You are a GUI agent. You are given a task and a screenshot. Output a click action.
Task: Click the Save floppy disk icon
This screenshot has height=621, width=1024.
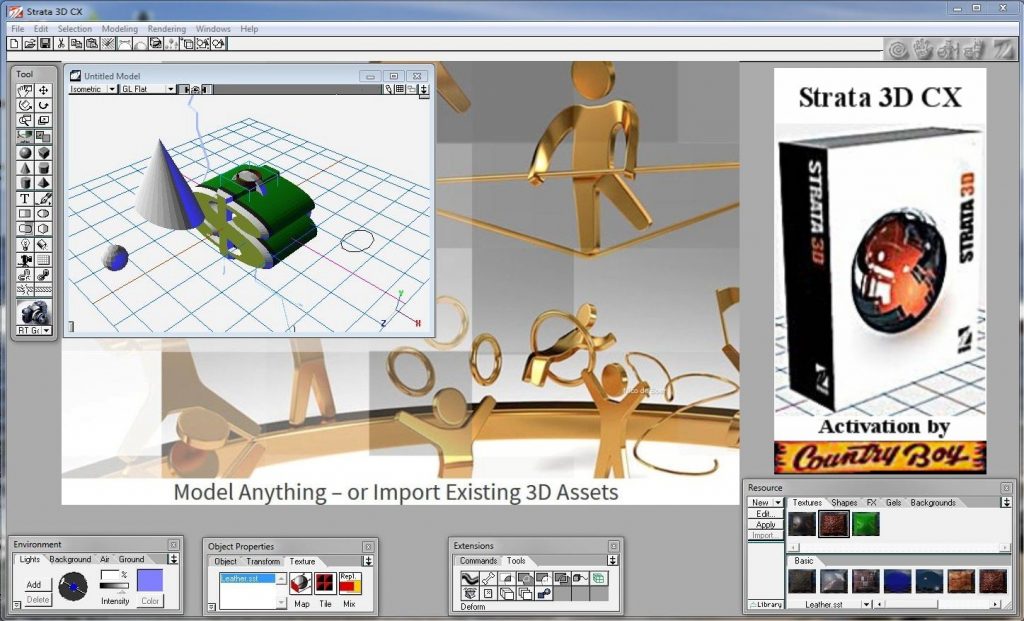tap(45, 43)
